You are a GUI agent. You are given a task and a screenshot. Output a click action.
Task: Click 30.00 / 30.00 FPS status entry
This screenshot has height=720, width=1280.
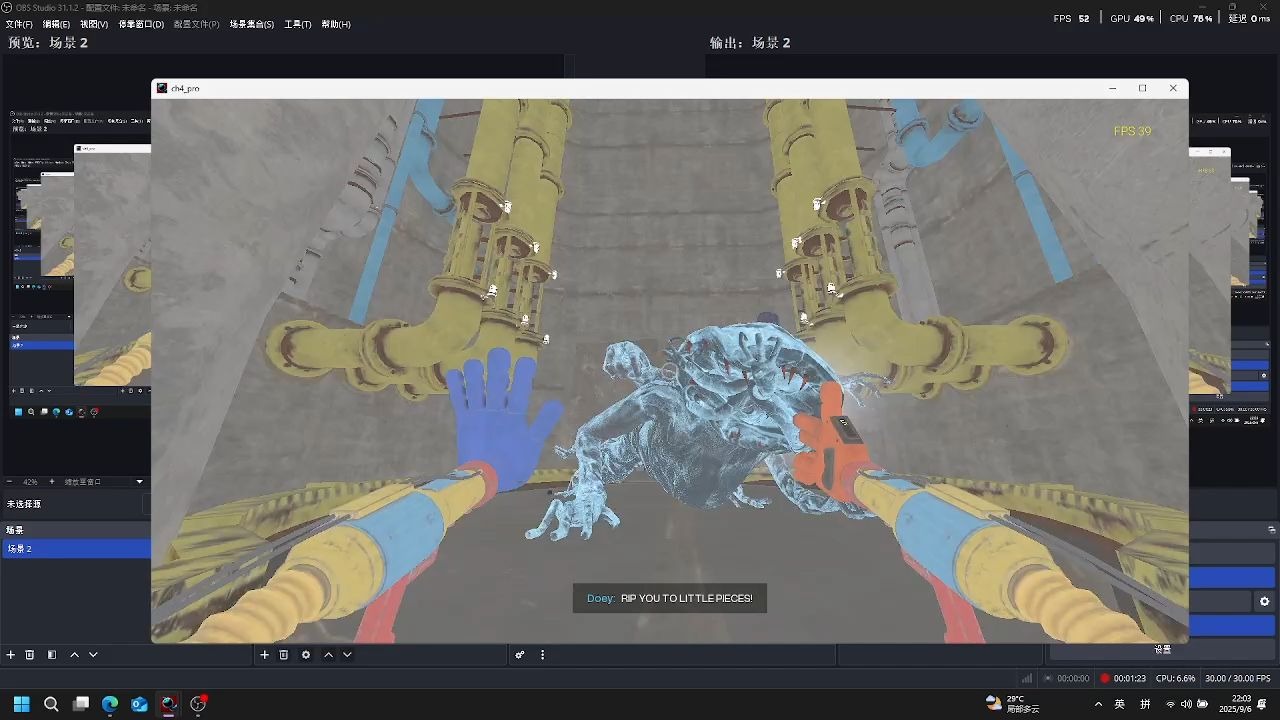click(1238, 678)
